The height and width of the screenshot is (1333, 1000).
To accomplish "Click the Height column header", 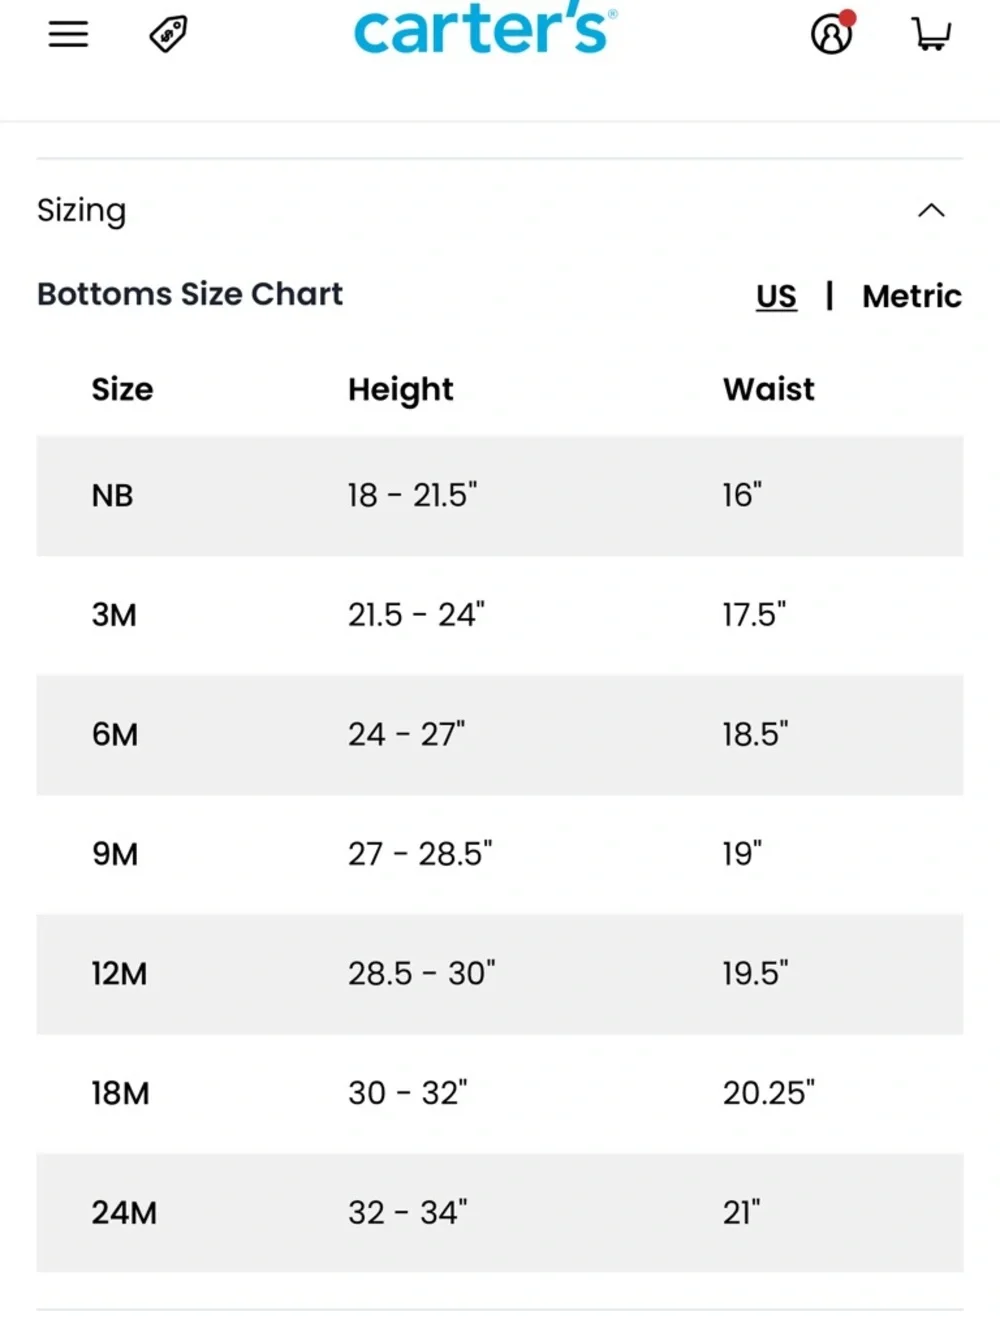I will coord(400,390).
